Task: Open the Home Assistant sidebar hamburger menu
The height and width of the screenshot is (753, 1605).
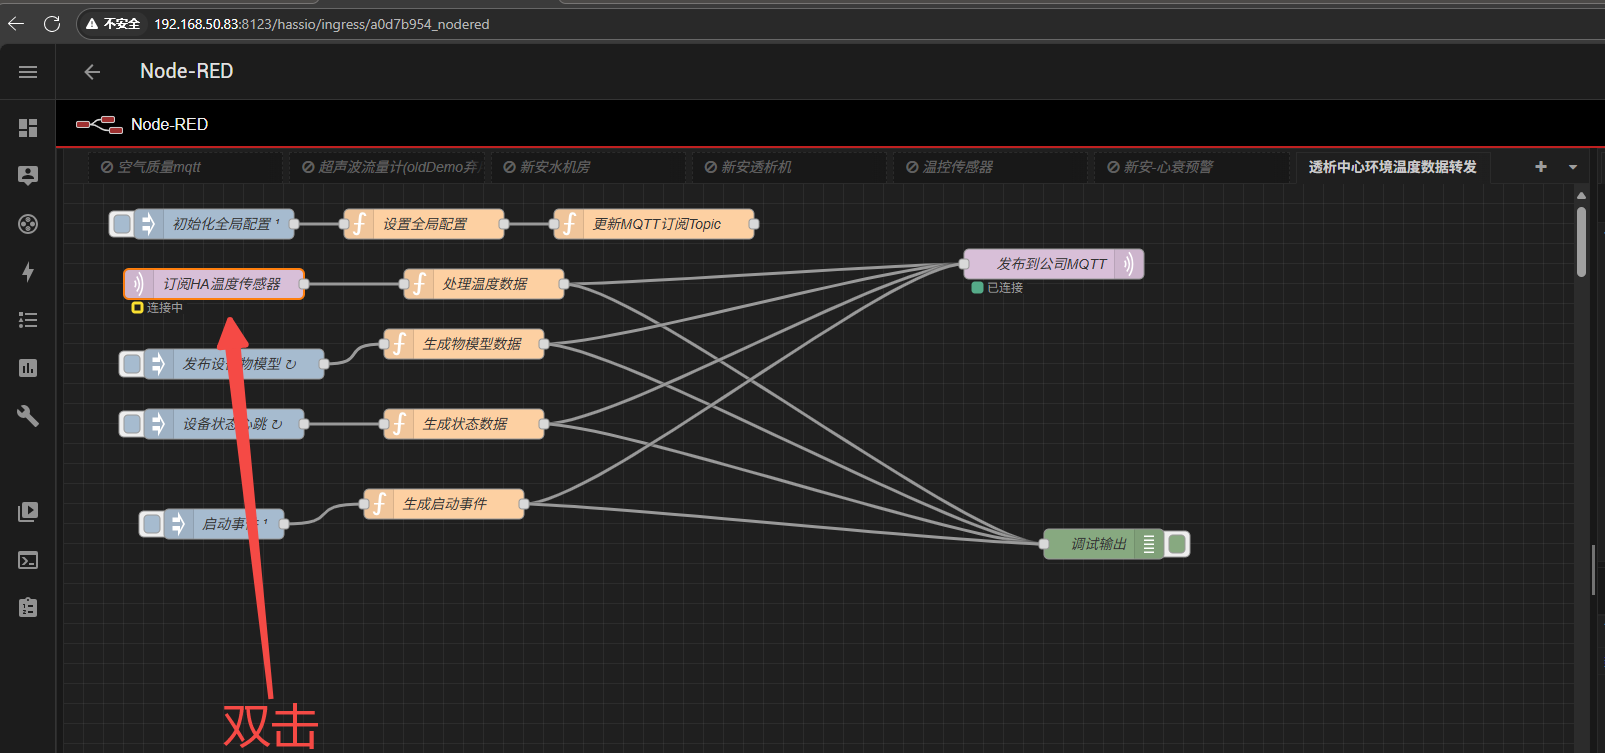Action: [28, 72]
